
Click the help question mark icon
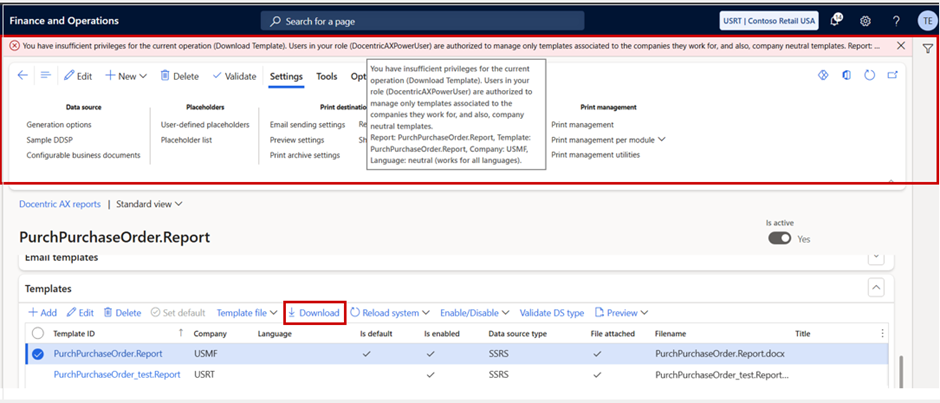pos(896,21)
